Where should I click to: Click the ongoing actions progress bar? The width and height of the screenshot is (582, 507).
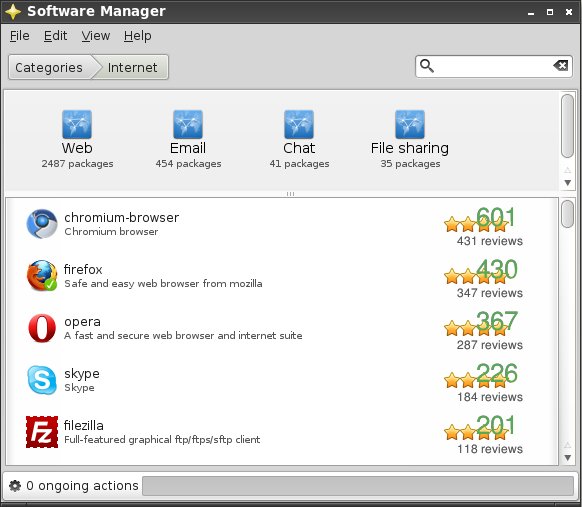(x=358, y=486)
